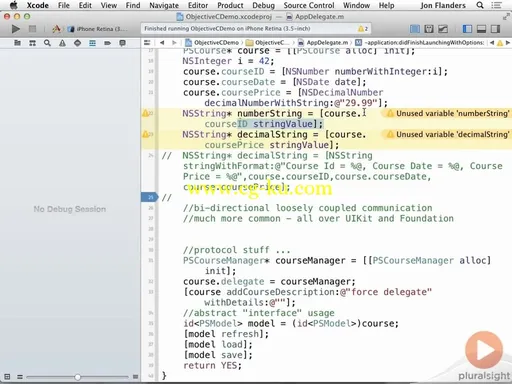
Task: Click the decimalString gutter warning icon
Action: [146, 134]
